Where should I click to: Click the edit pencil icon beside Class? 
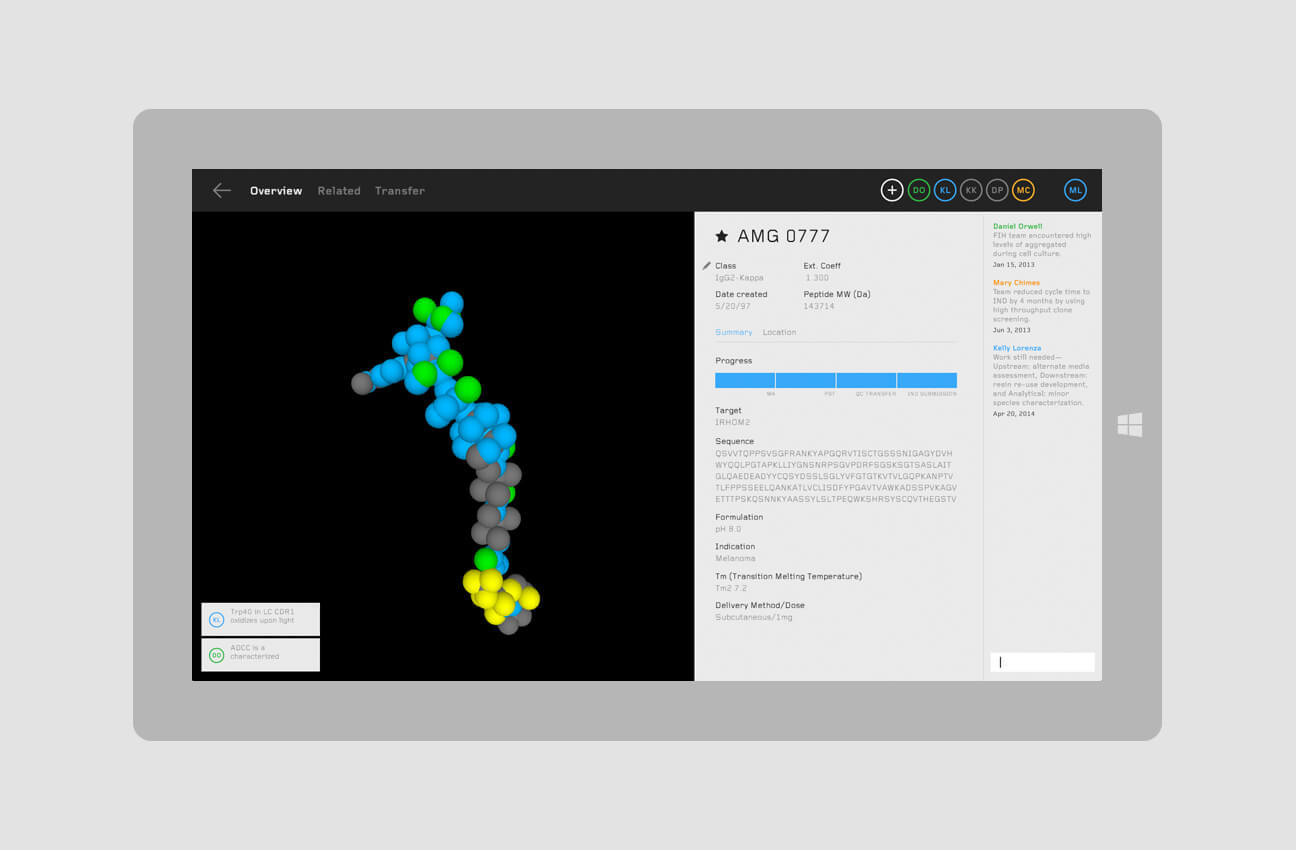[708, 266]
